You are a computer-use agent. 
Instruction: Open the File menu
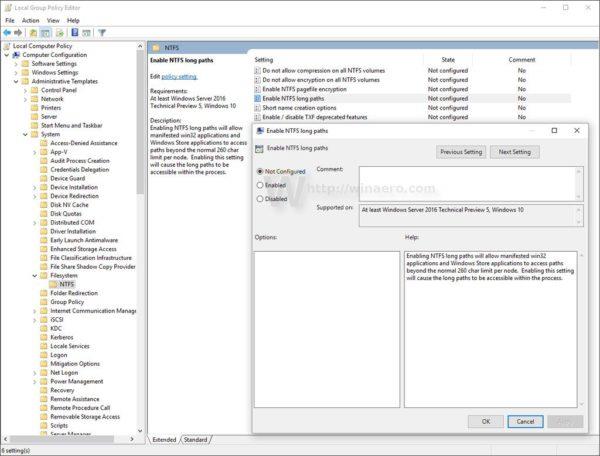[10, 20]
